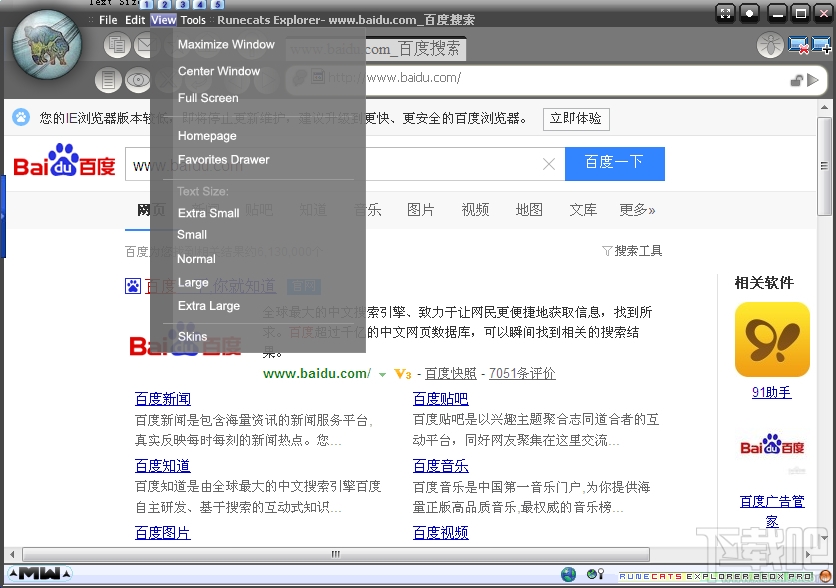The width and height of the screenshot is (836, 588).
Task: Click the URL address field
Action: coord(554,78)
